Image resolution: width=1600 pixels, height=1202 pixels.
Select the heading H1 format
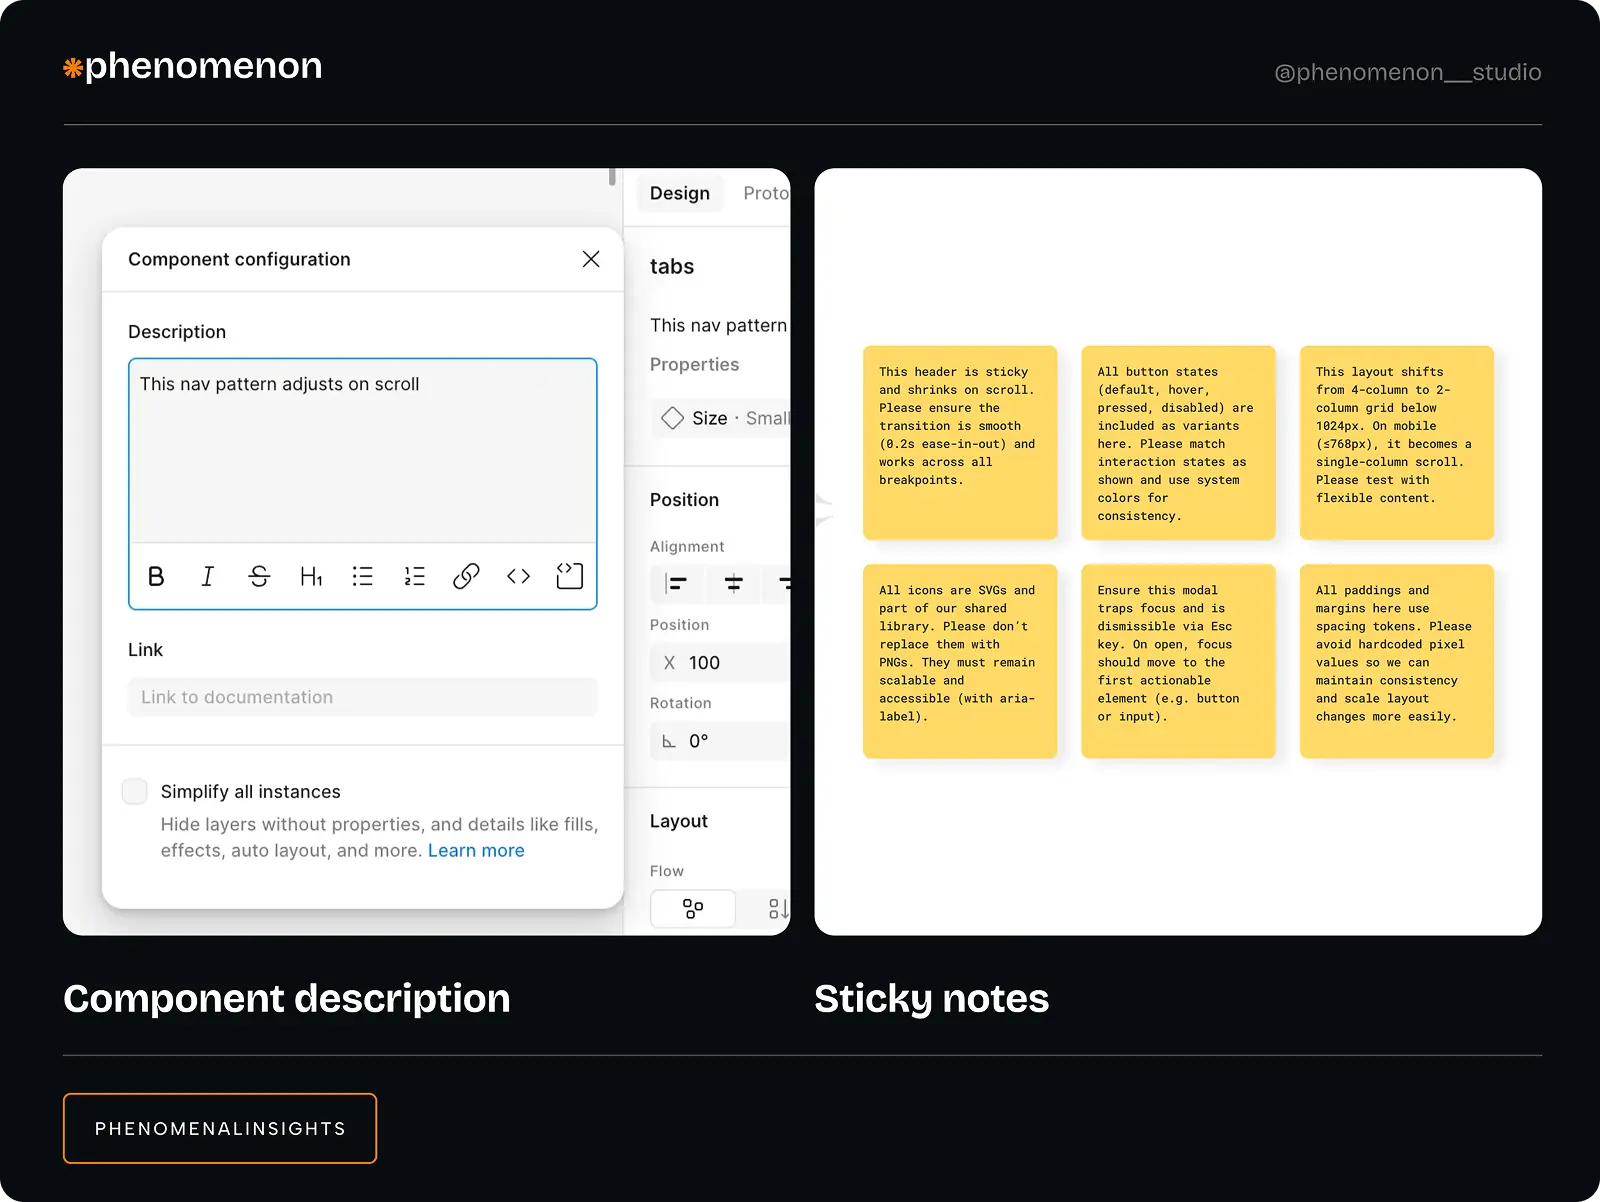[311, 576]
